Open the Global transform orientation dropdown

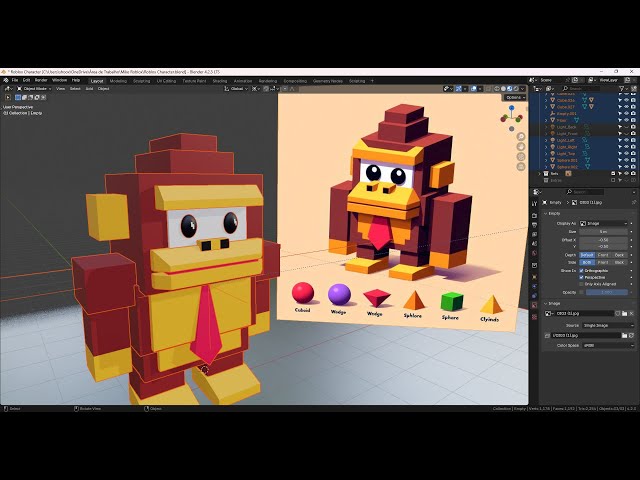click(236, 89)
